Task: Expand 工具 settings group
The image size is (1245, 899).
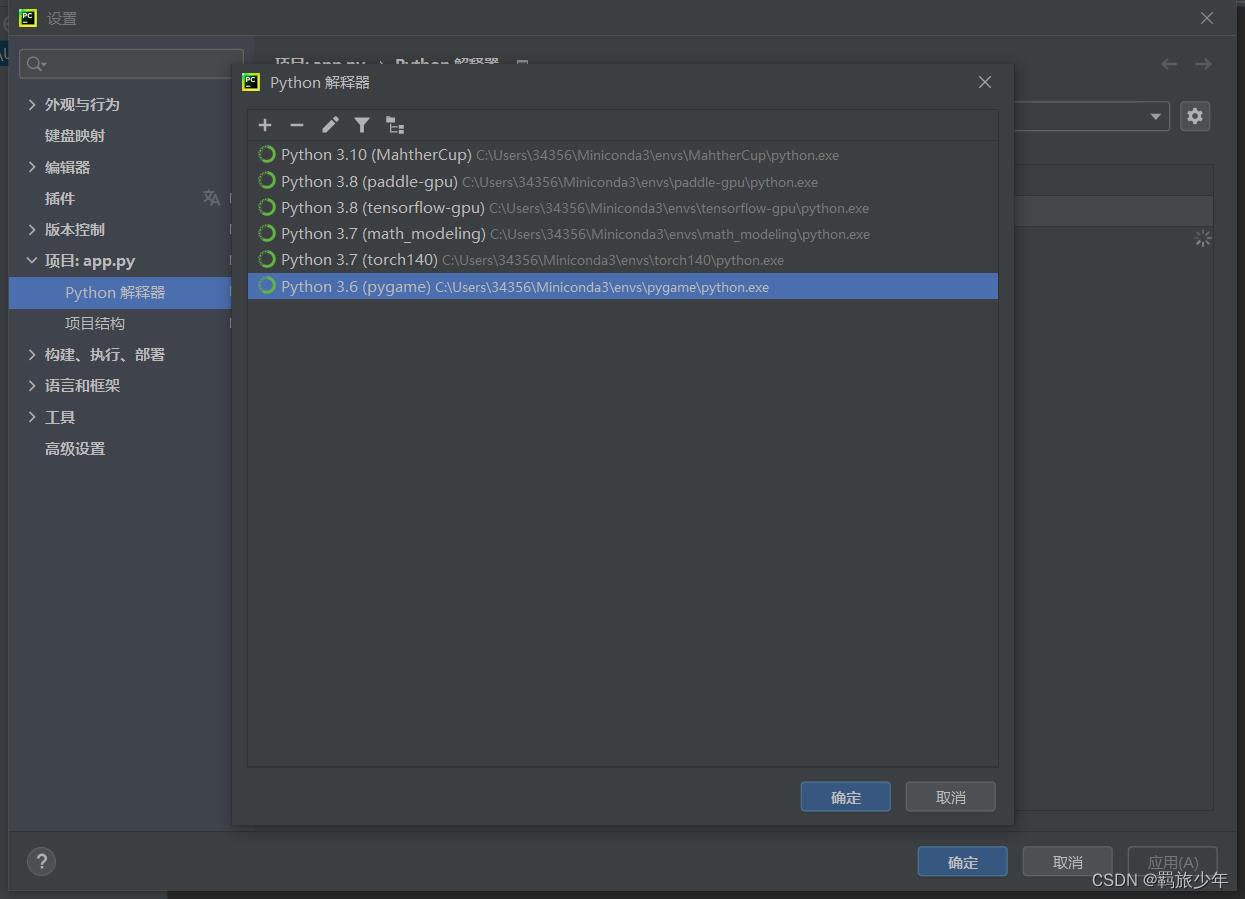Action: tap(33, 417)
